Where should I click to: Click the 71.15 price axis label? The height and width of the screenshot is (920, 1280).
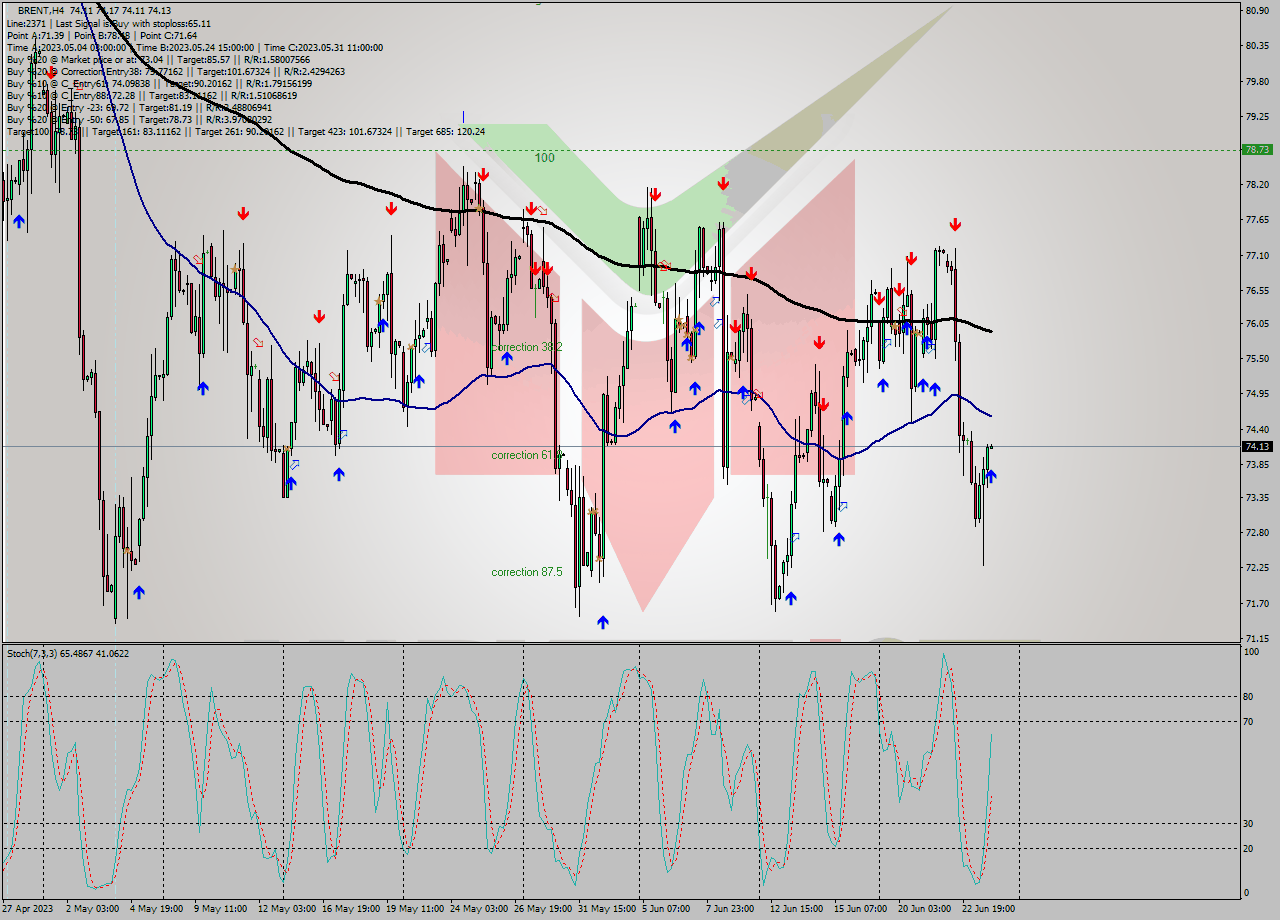[x=1257, y=638]
